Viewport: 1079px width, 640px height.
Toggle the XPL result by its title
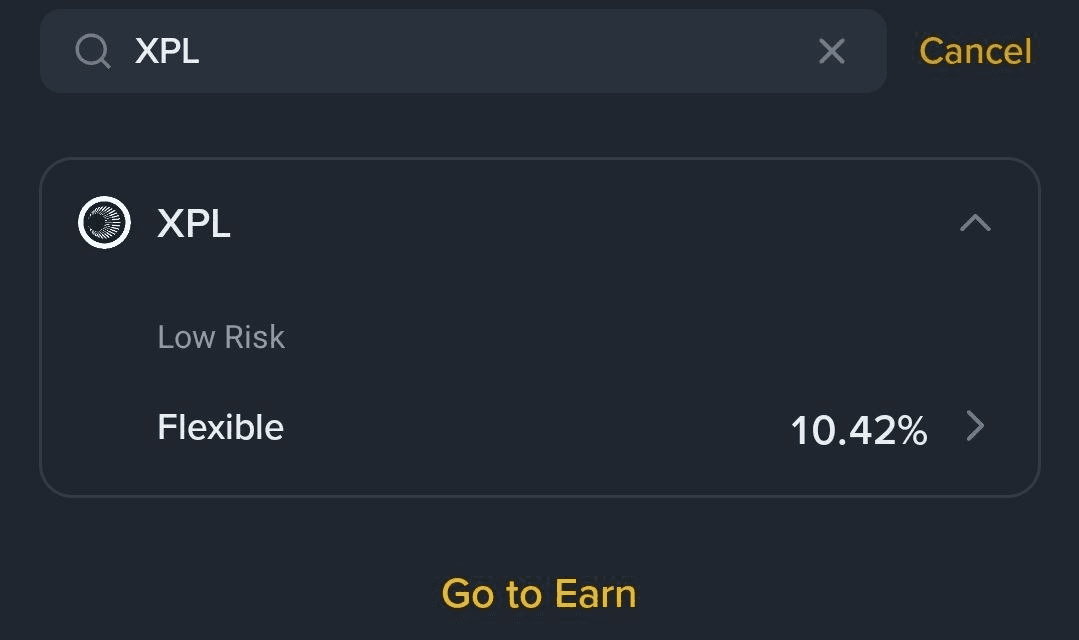(193, 223)
